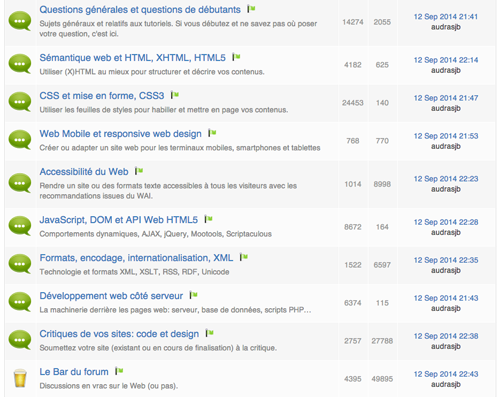Click the bubble icon for JavaScript, DOM forum
Viewport: 500px width, 397px height.
[x=20, y=226]
